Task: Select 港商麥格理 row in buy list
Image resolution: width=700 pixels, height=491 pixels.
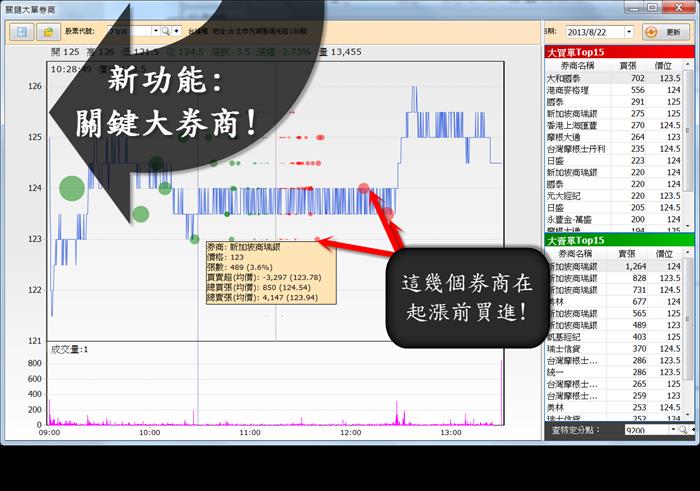Action: (x=614, y=90)
